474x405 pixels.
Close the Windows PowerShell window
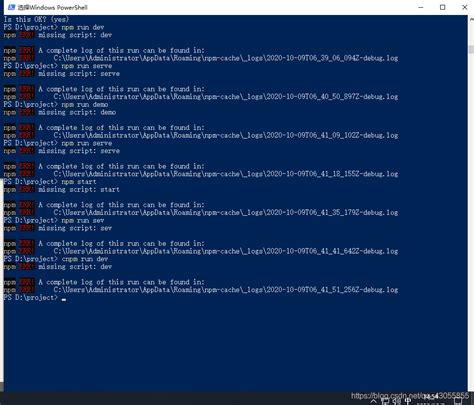(464, 7)
